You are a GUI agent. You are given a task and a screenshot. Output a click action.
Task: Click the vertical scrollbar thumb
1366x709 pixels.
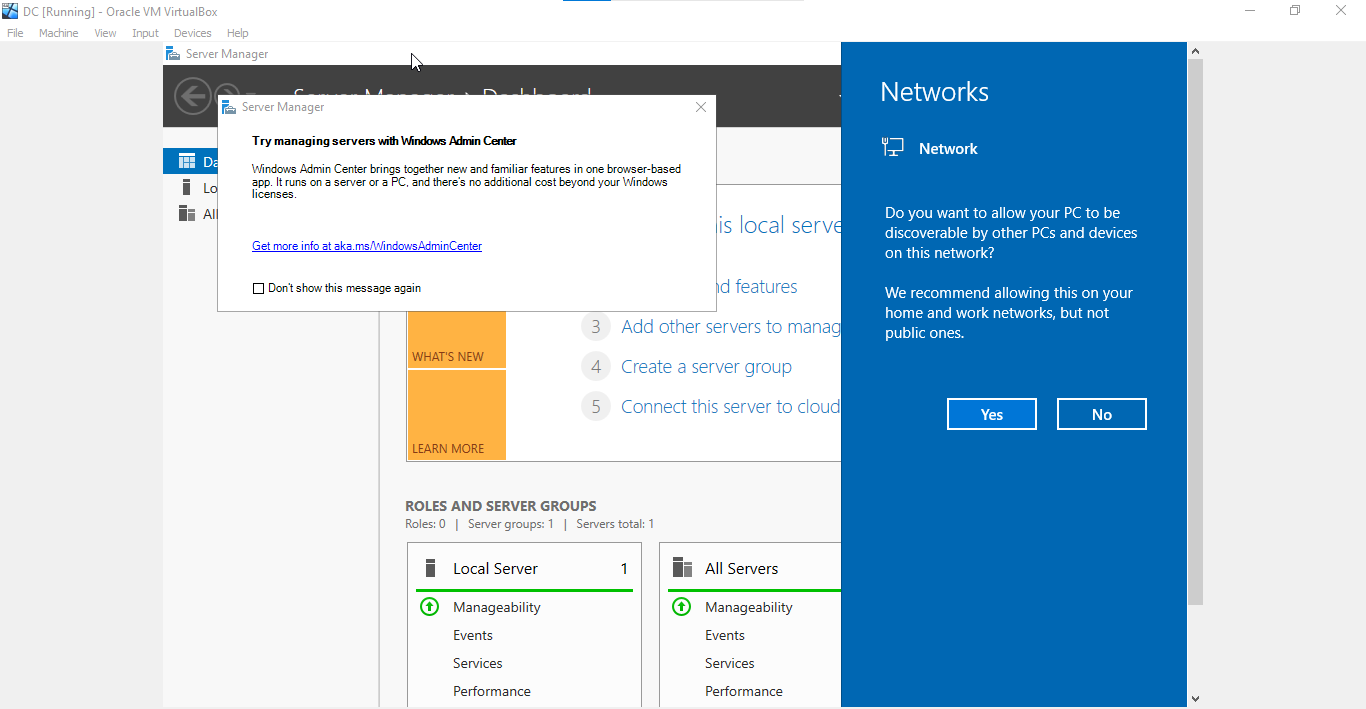click(x=1195, y=332)
